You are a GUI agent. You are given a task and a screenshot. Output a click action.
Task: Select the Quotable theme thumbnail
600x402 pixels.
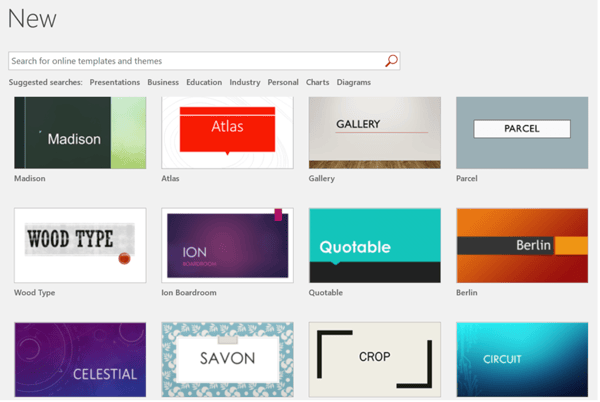(x=375, y=245)
